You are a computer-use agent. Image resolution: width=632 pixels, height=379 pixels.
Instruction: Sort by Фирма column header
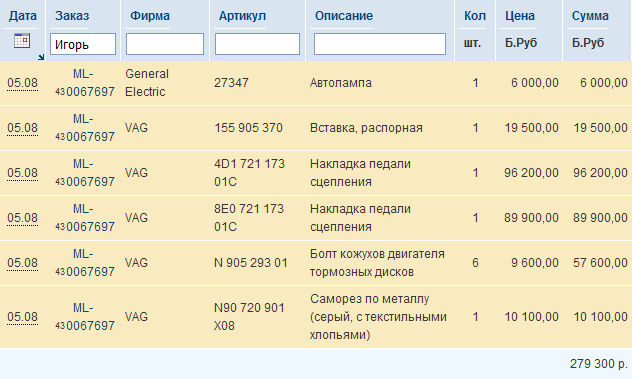150,16
